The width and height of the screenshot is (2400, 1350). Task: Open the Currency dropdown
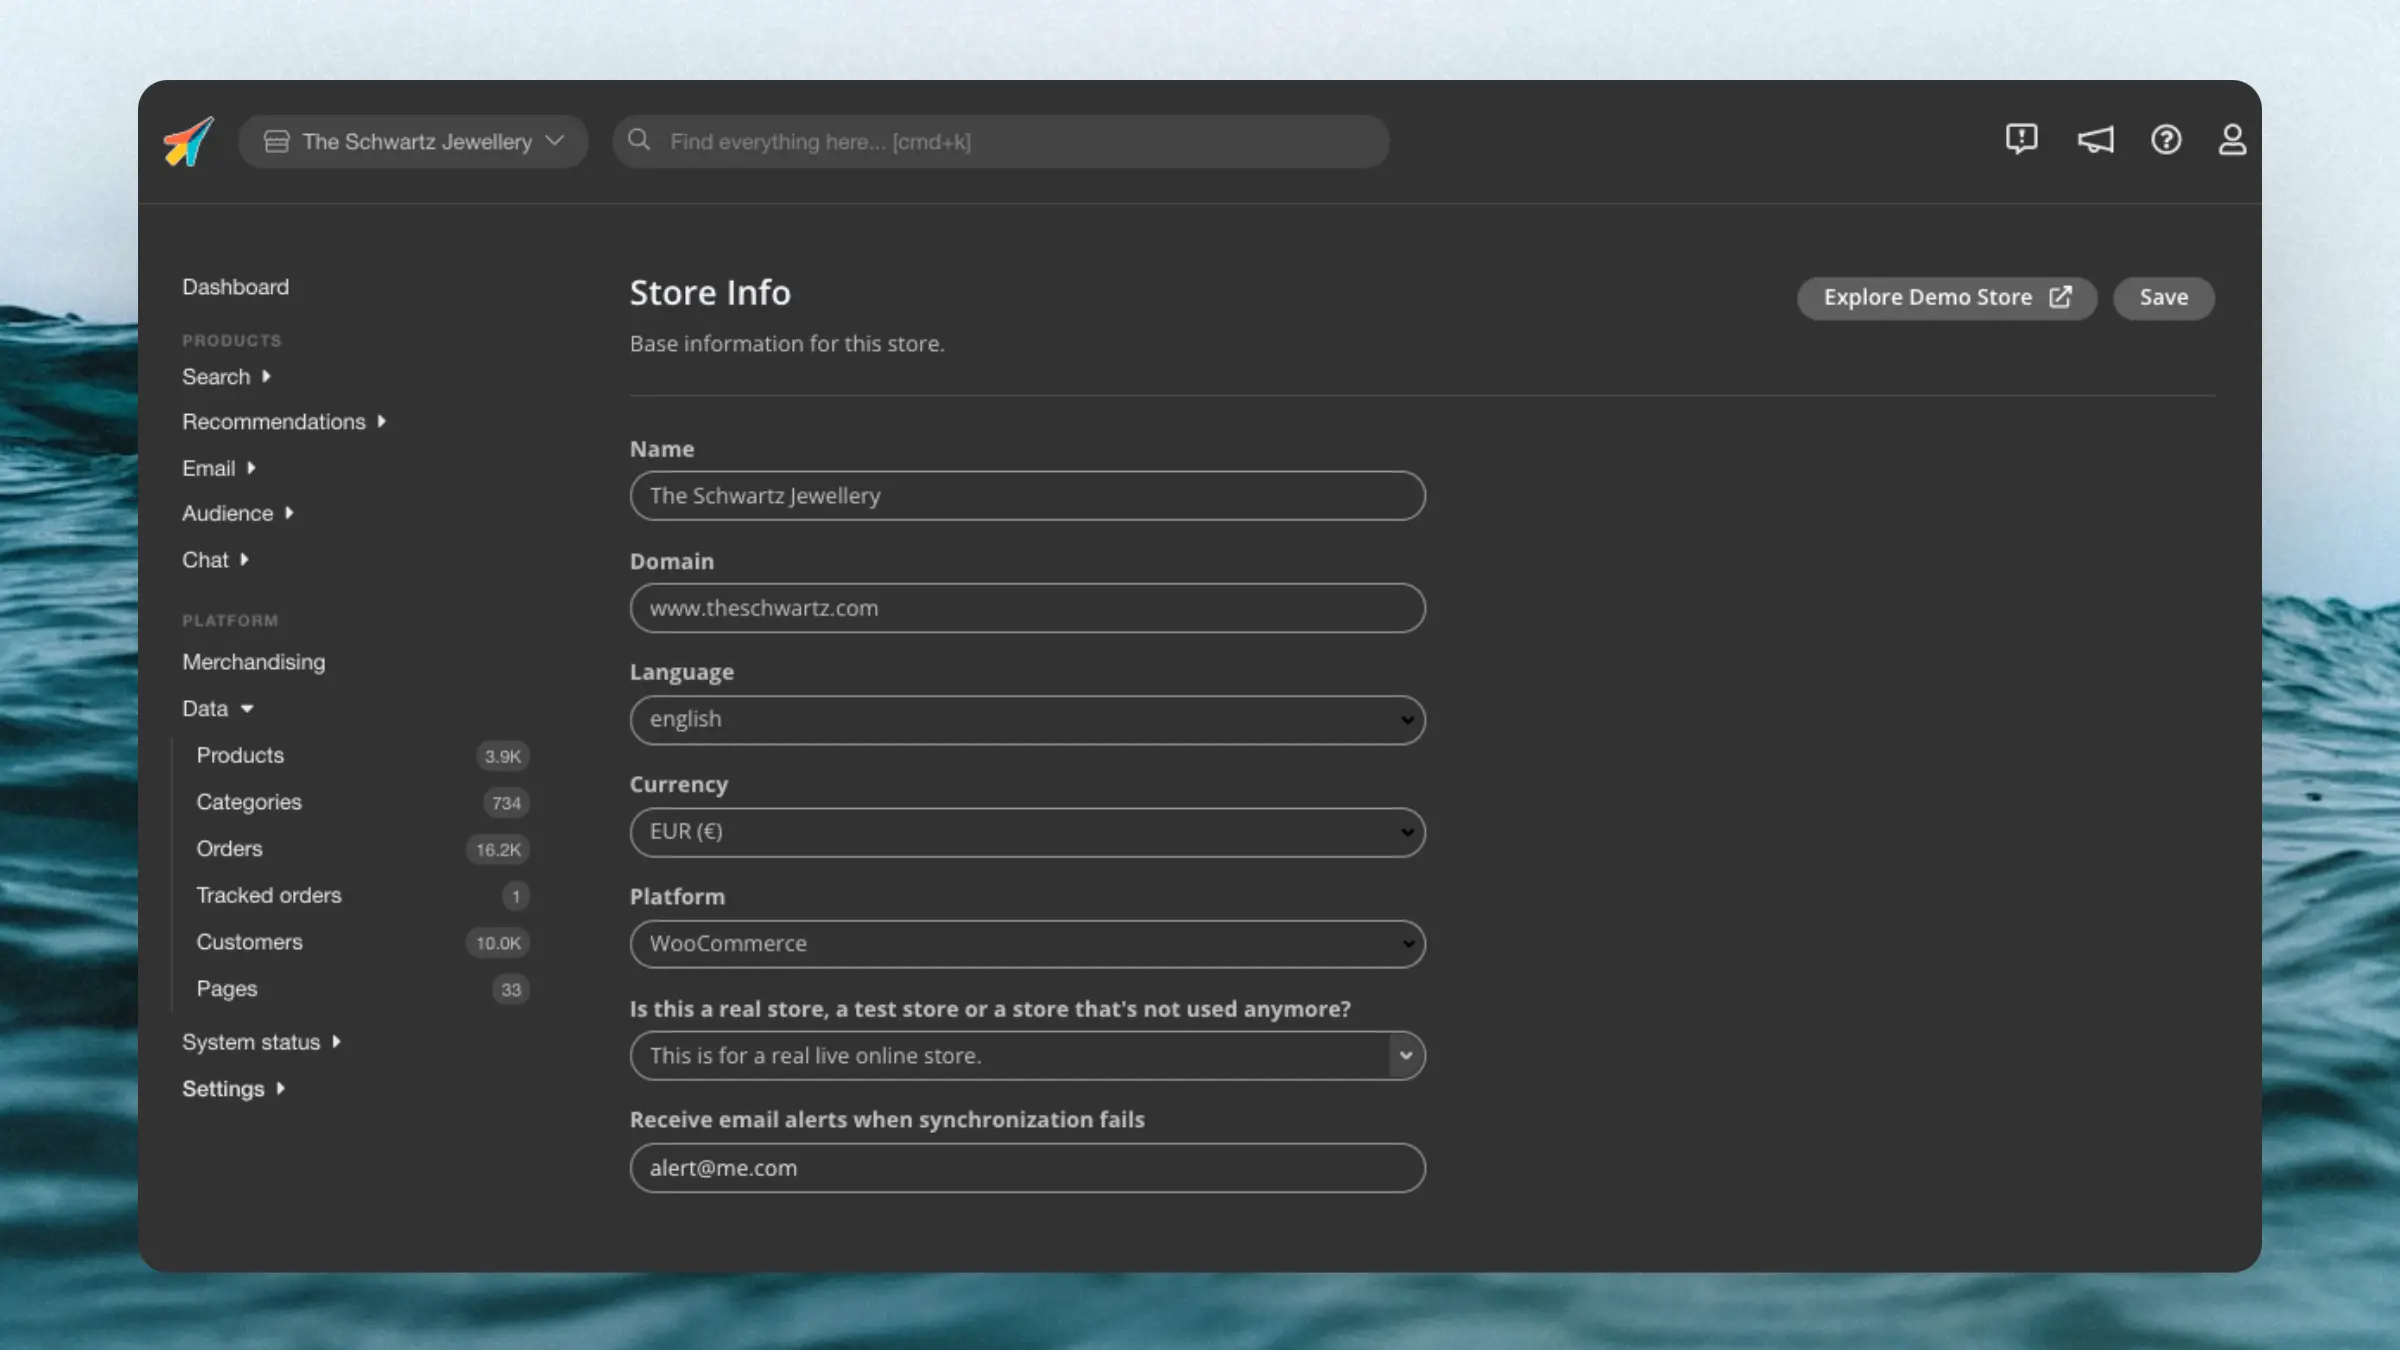point(1027,832)
